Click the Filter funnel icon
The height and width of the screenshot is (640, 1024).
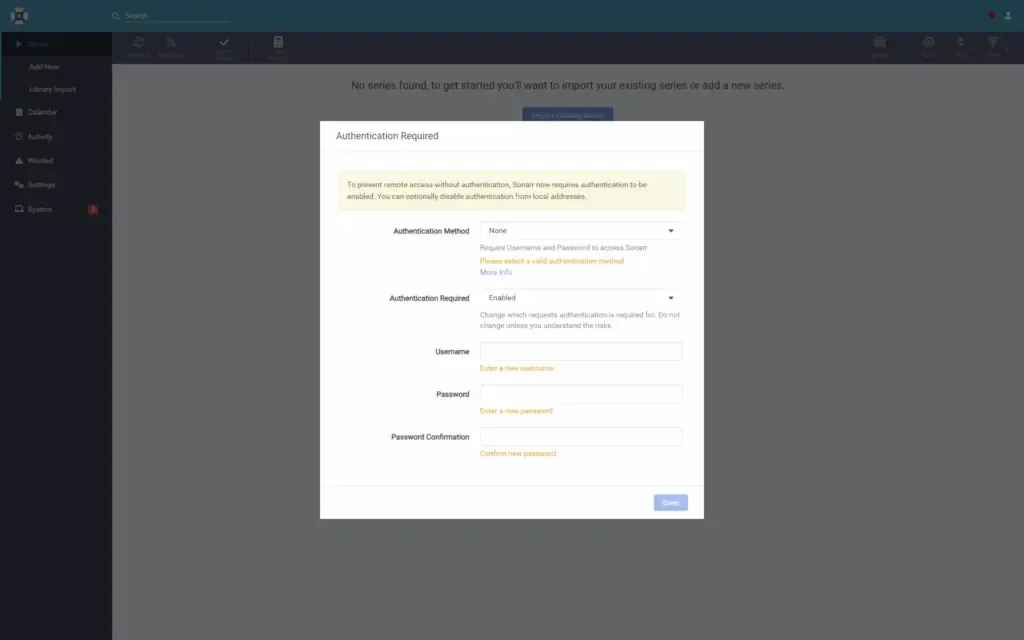pos(991,45)
